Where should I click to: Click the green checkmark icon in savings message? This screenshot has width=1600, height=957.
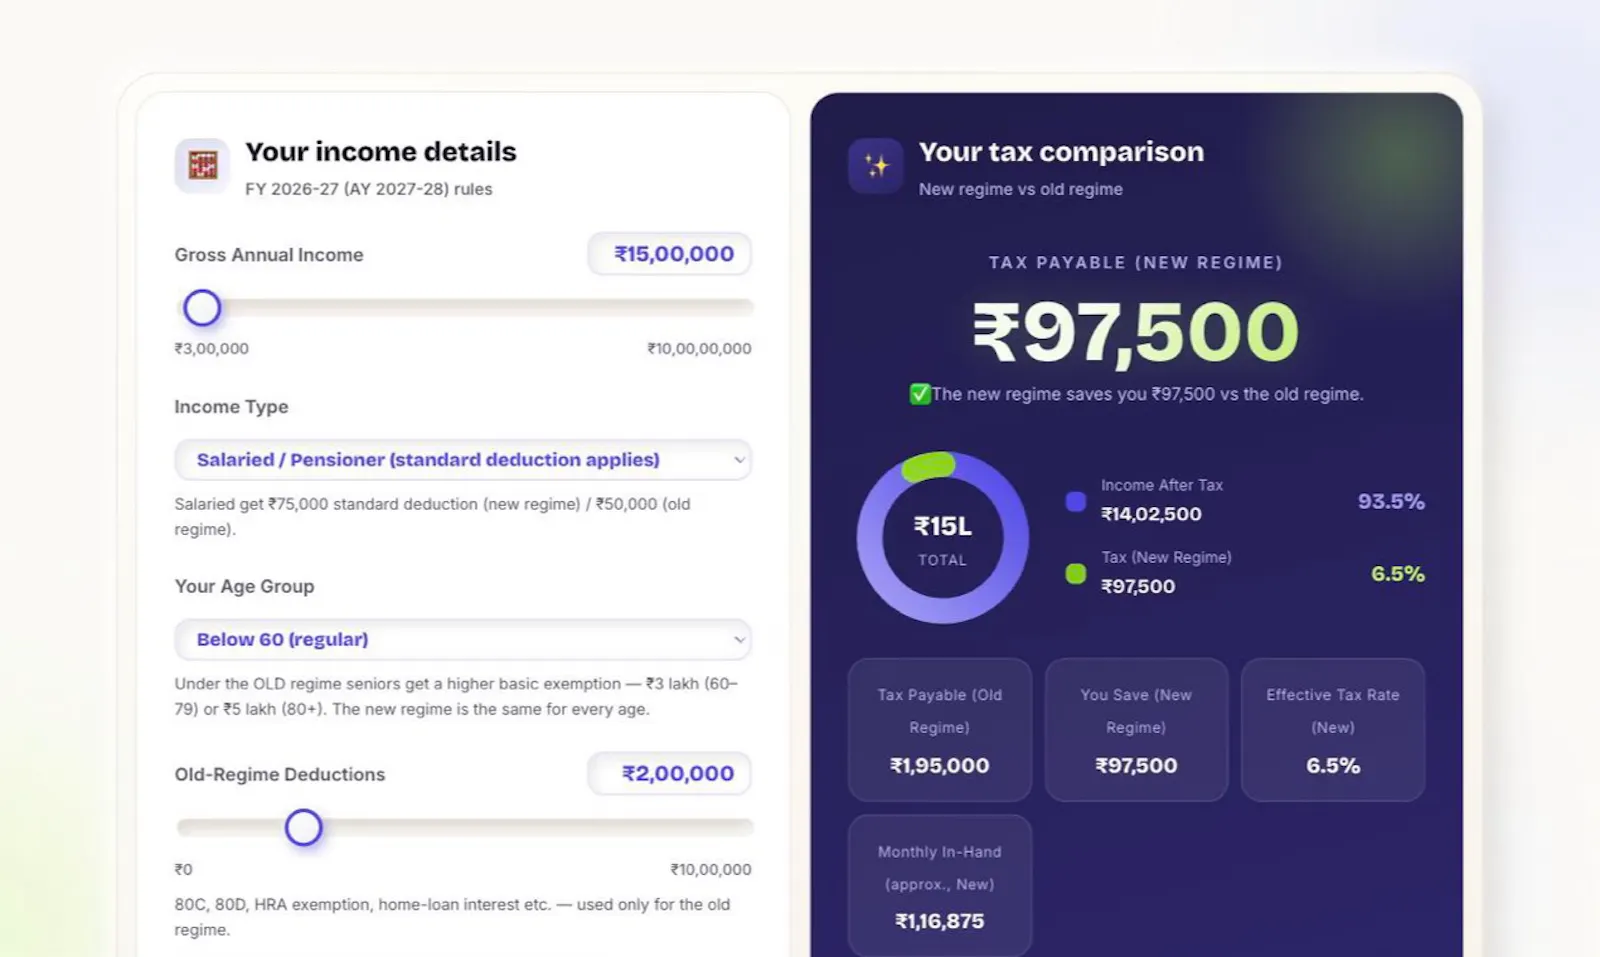click(919, 394)
